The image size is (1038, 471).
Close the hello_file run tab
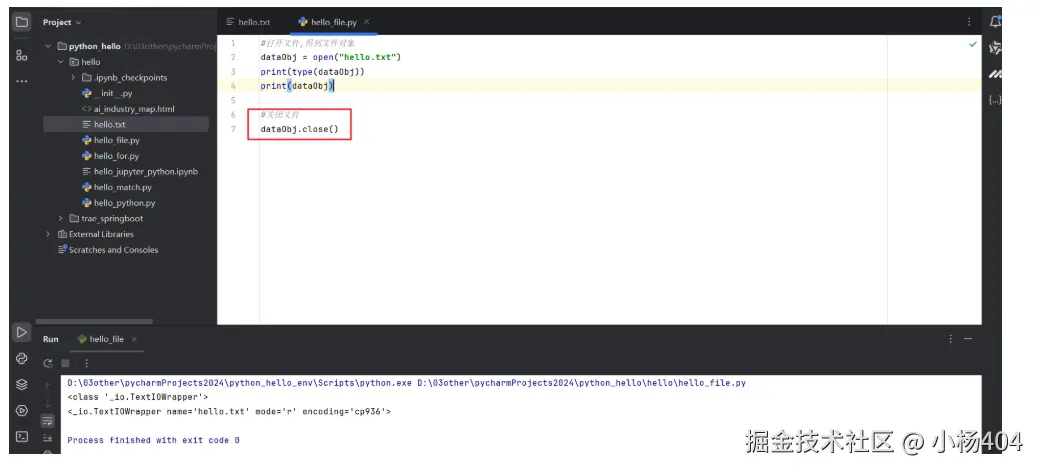[x=134, y=339]
